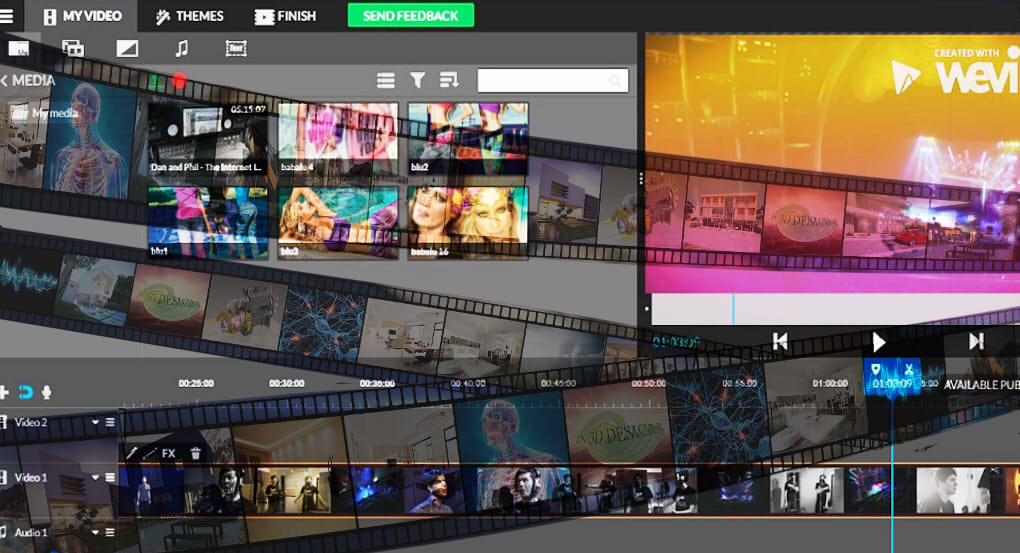Viewport: 1020px width, 553px height.
Task: Click the Available Publish time label
Action: point(982,385)
